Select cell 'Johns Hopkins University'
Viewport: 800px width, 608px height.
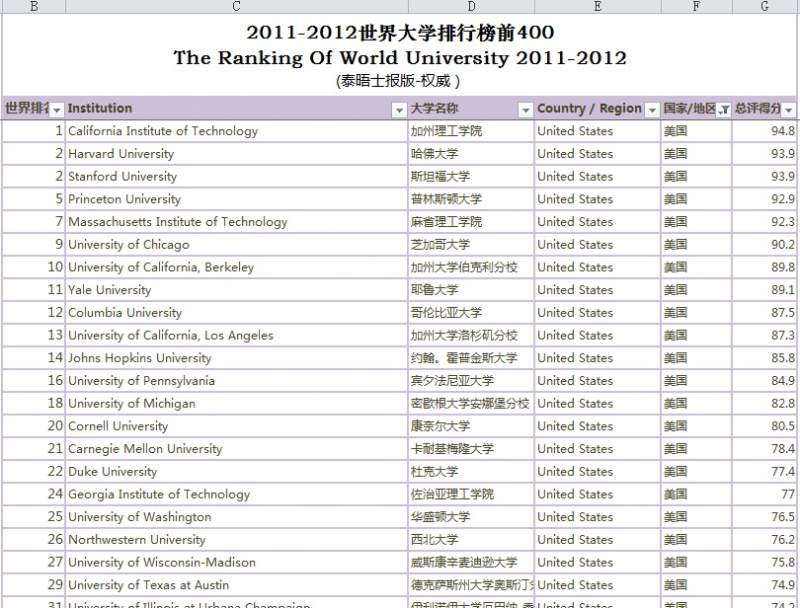pos(237,358)
